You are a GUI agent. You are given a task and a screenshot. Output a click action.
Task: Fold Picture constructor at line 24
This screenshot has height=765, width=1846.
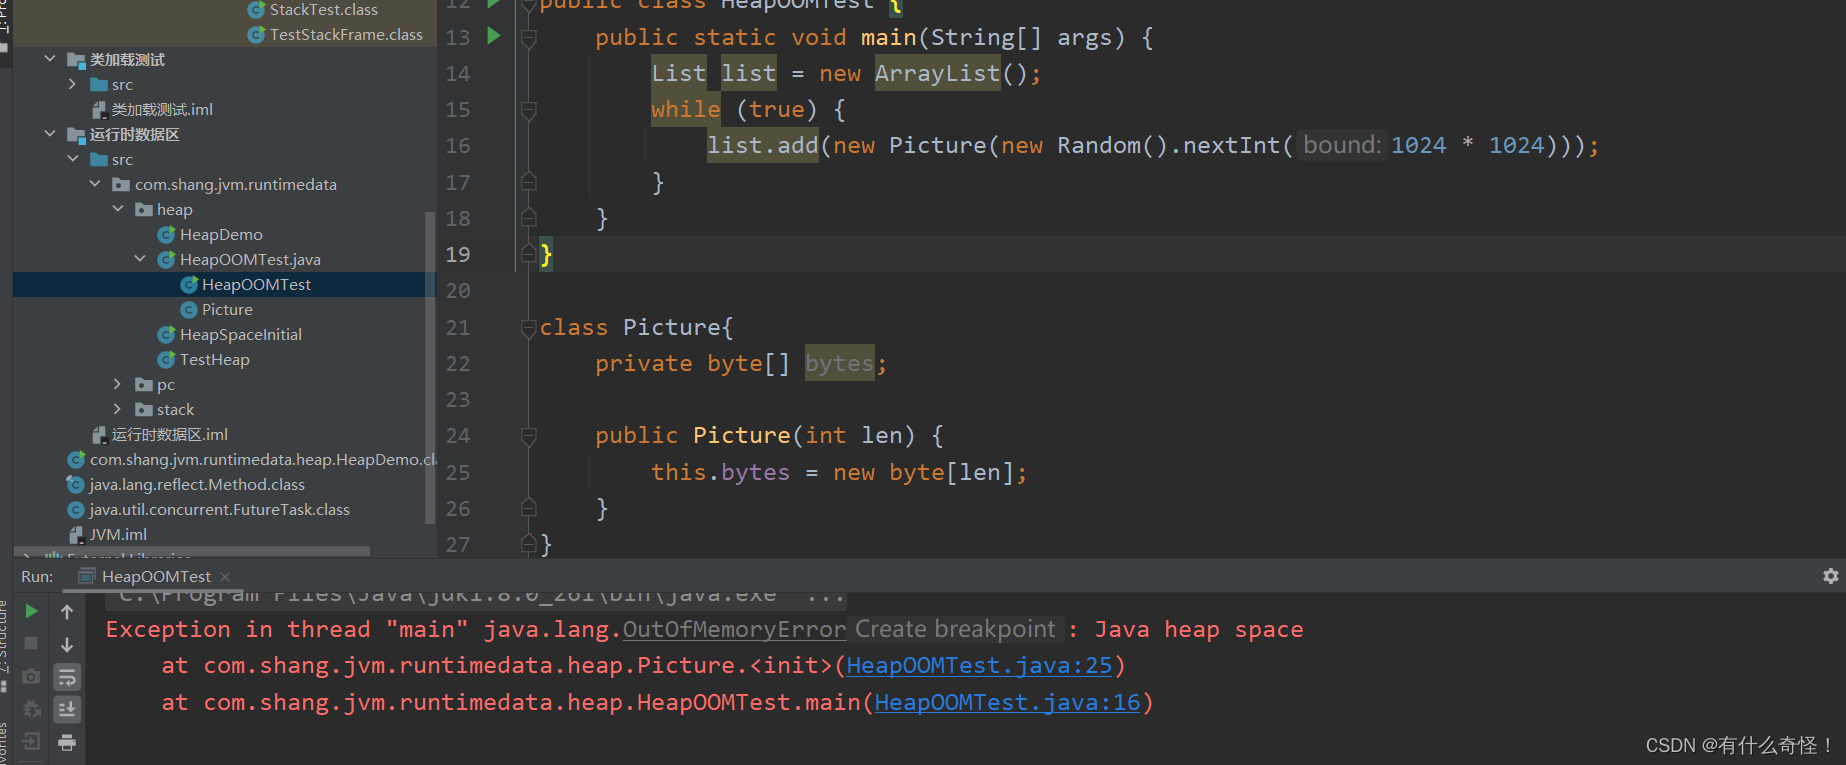pyautogui.click(x=529, y=436)
